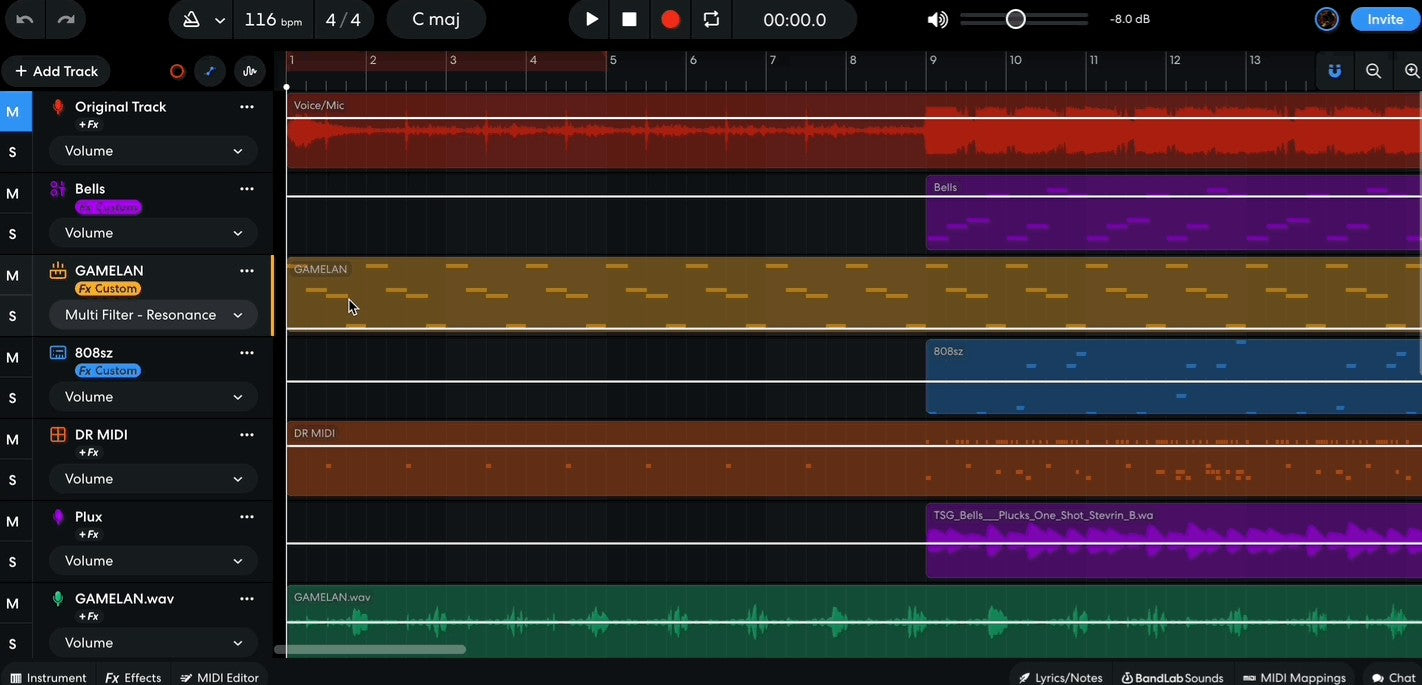Open options menu for the GAMELAN track
Image resolution: width=1422 pixels, height=685 pixels.
247,270
